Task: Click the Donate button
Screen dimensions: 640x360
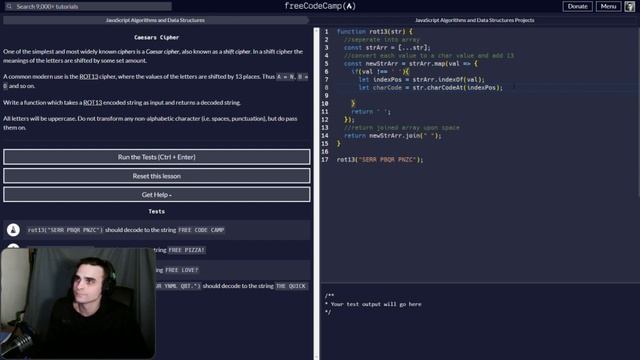Action: [x=578, y=6]
